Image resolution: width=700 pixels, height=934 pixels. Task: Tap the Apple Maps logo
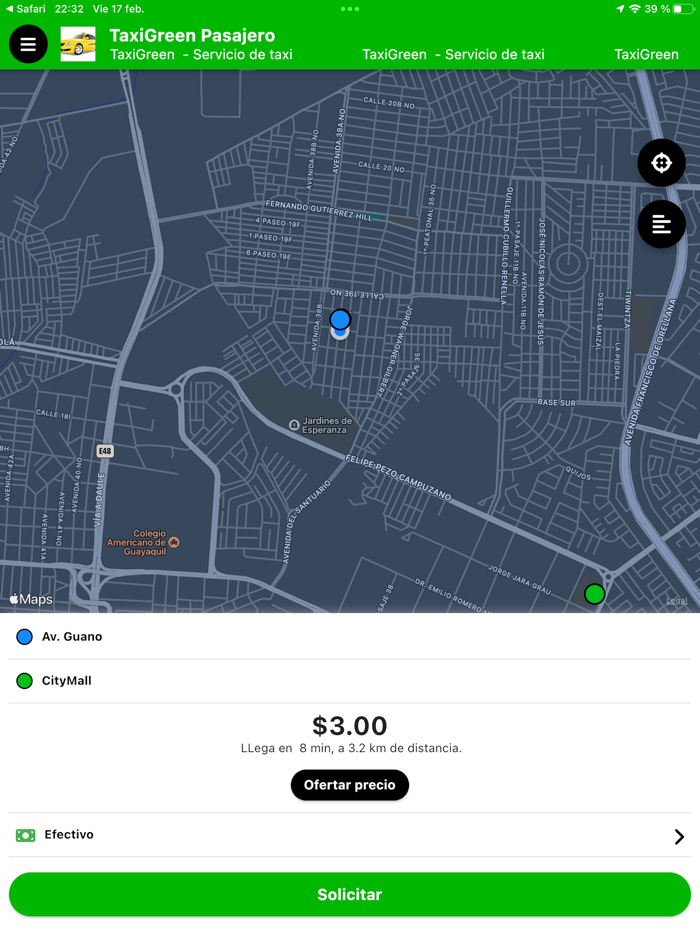tap(30, 598)
